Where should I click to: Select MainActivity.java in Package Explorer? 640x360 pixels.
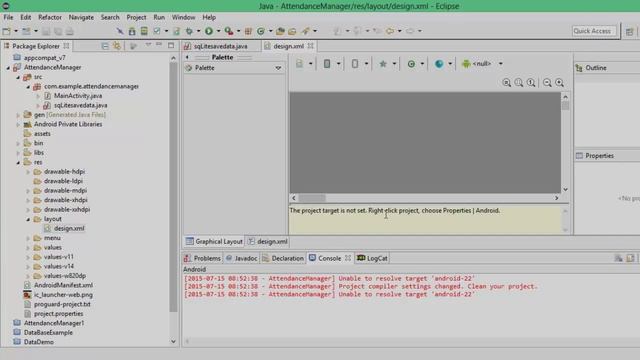coord(78,96)
